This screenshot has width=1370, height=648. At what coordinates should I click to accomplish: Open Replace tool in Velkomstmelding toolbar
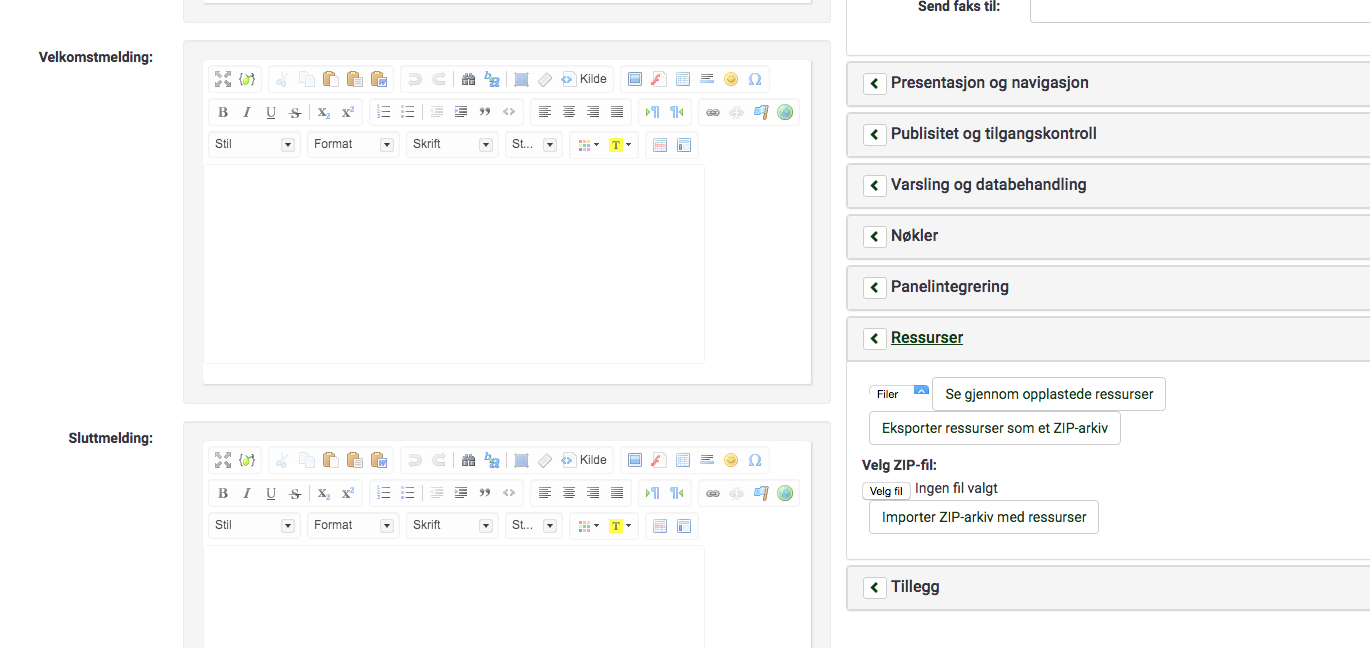(491, 79)
